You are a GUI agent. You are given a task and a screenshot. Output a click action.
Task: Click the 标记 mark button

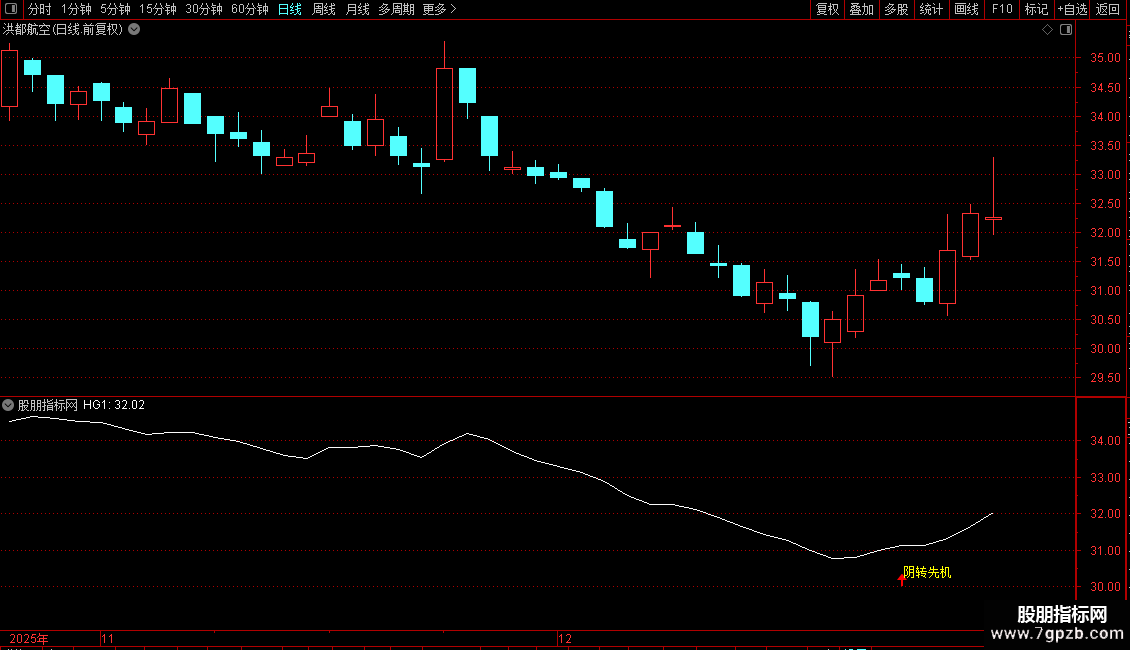click(x=1036, y=9)
